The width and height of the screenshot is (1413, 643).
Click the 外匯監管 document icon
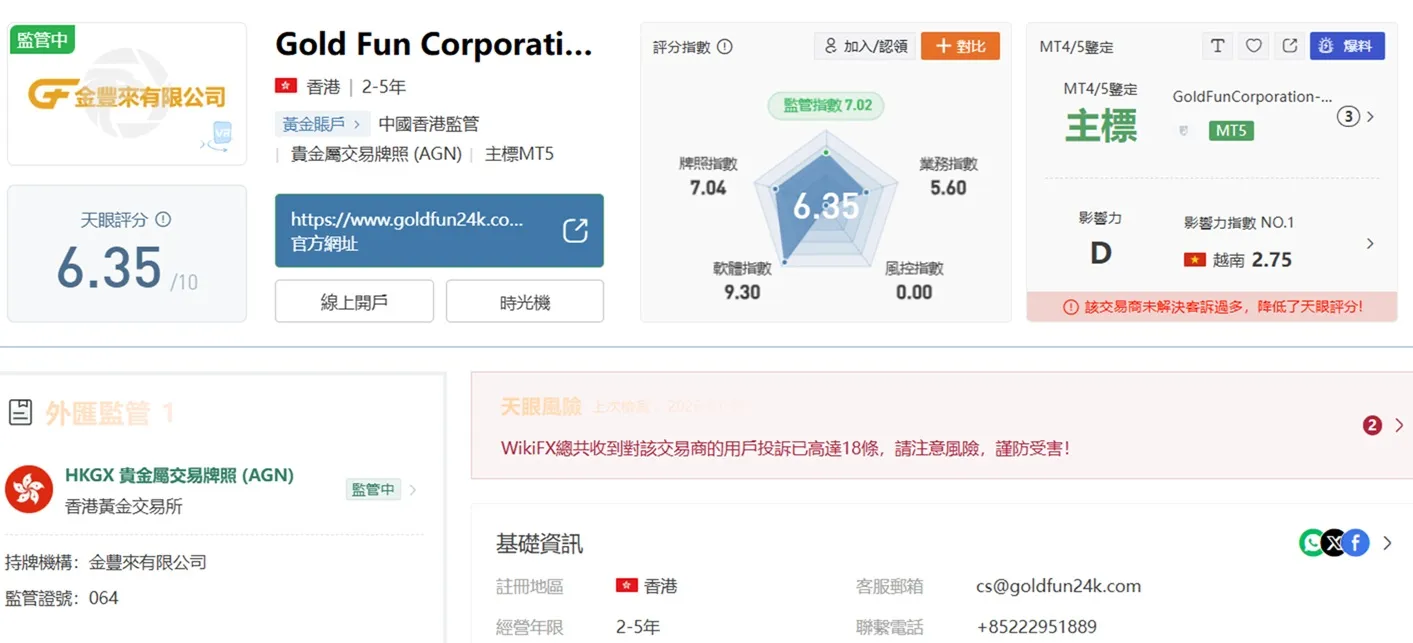coord(19,412)
